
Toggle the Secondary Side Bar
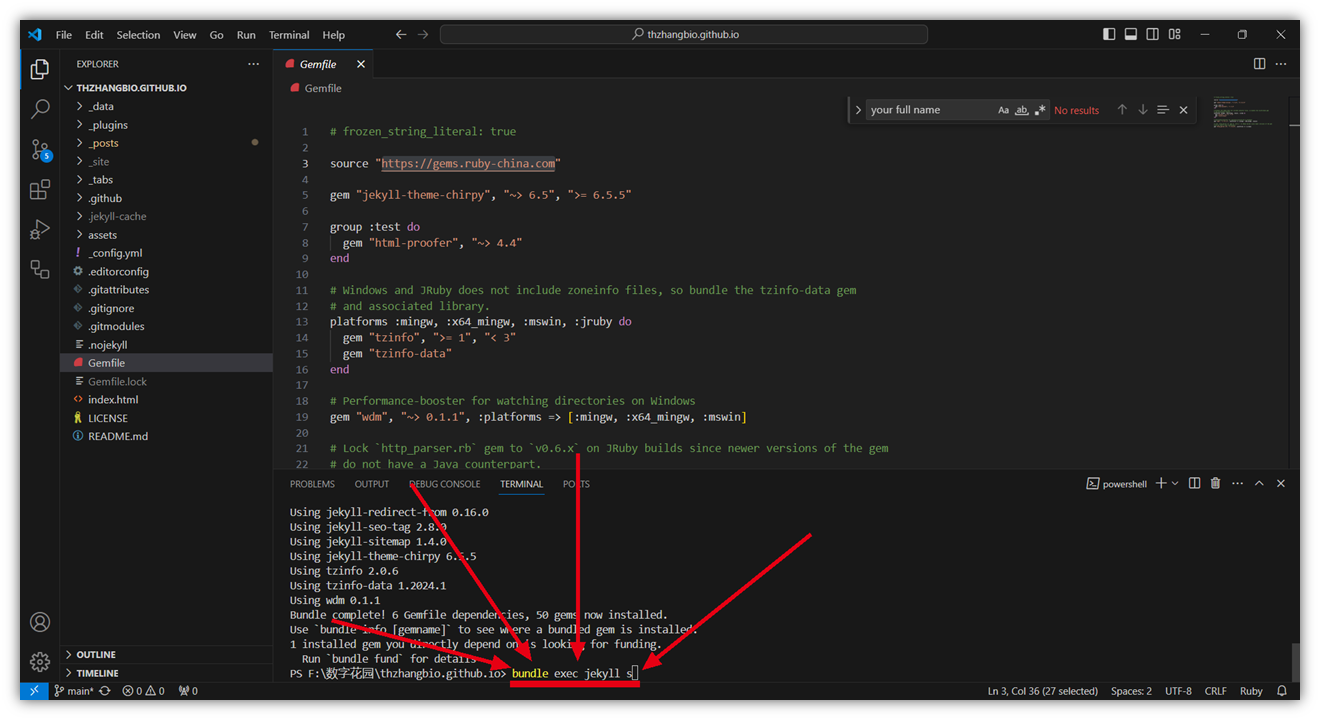pyautogui.click(x=1153, y=34)
